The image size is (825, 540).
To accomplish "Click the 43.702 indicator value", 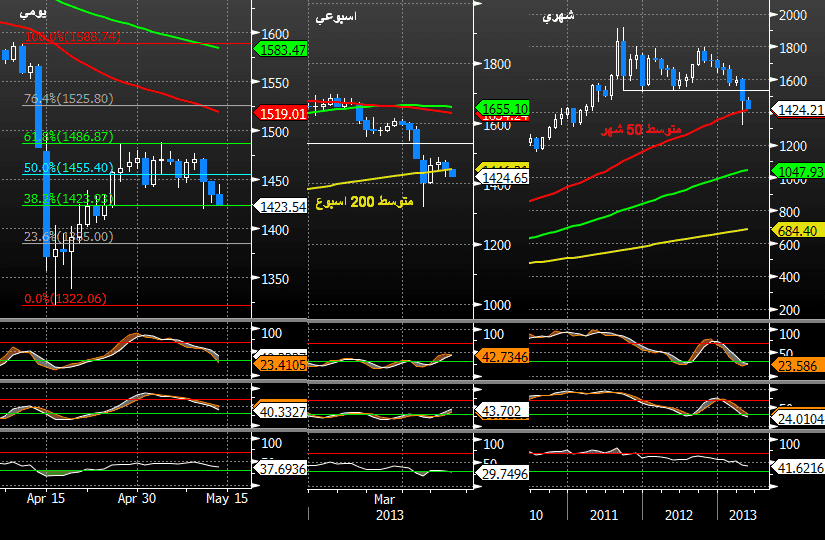I will [x=500, y=411].
